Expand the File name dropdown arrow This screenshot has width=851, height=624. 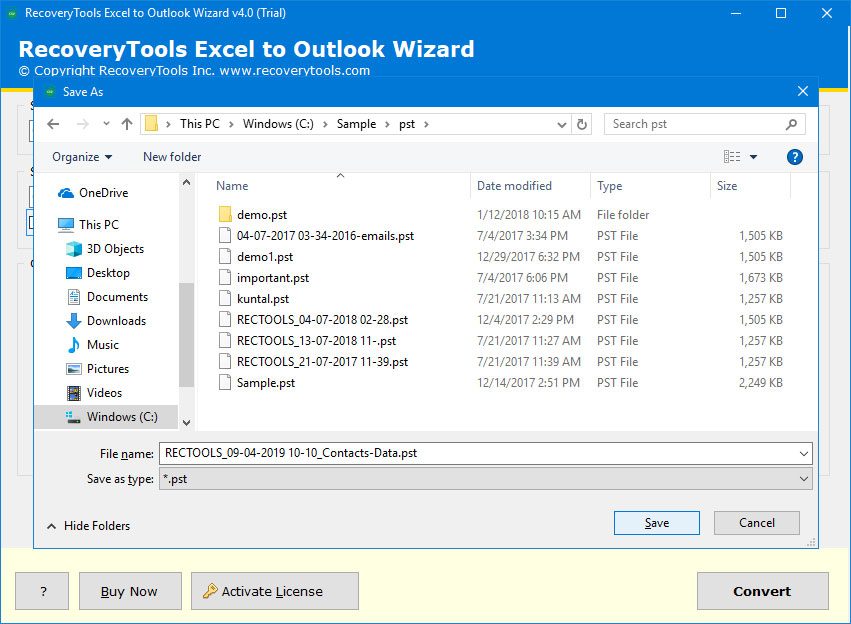(x=804, y=454)
